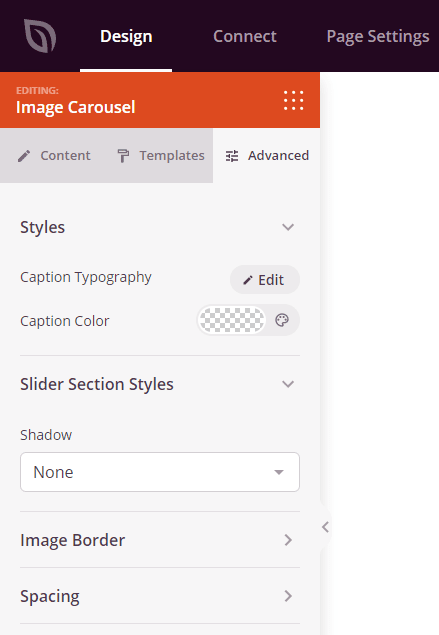Image resolution: width=439 pixels, height=635 pixels.
Task: Click the SeedProd leaf logo icon
Action: pyautogui.click(x=40, y=36)
